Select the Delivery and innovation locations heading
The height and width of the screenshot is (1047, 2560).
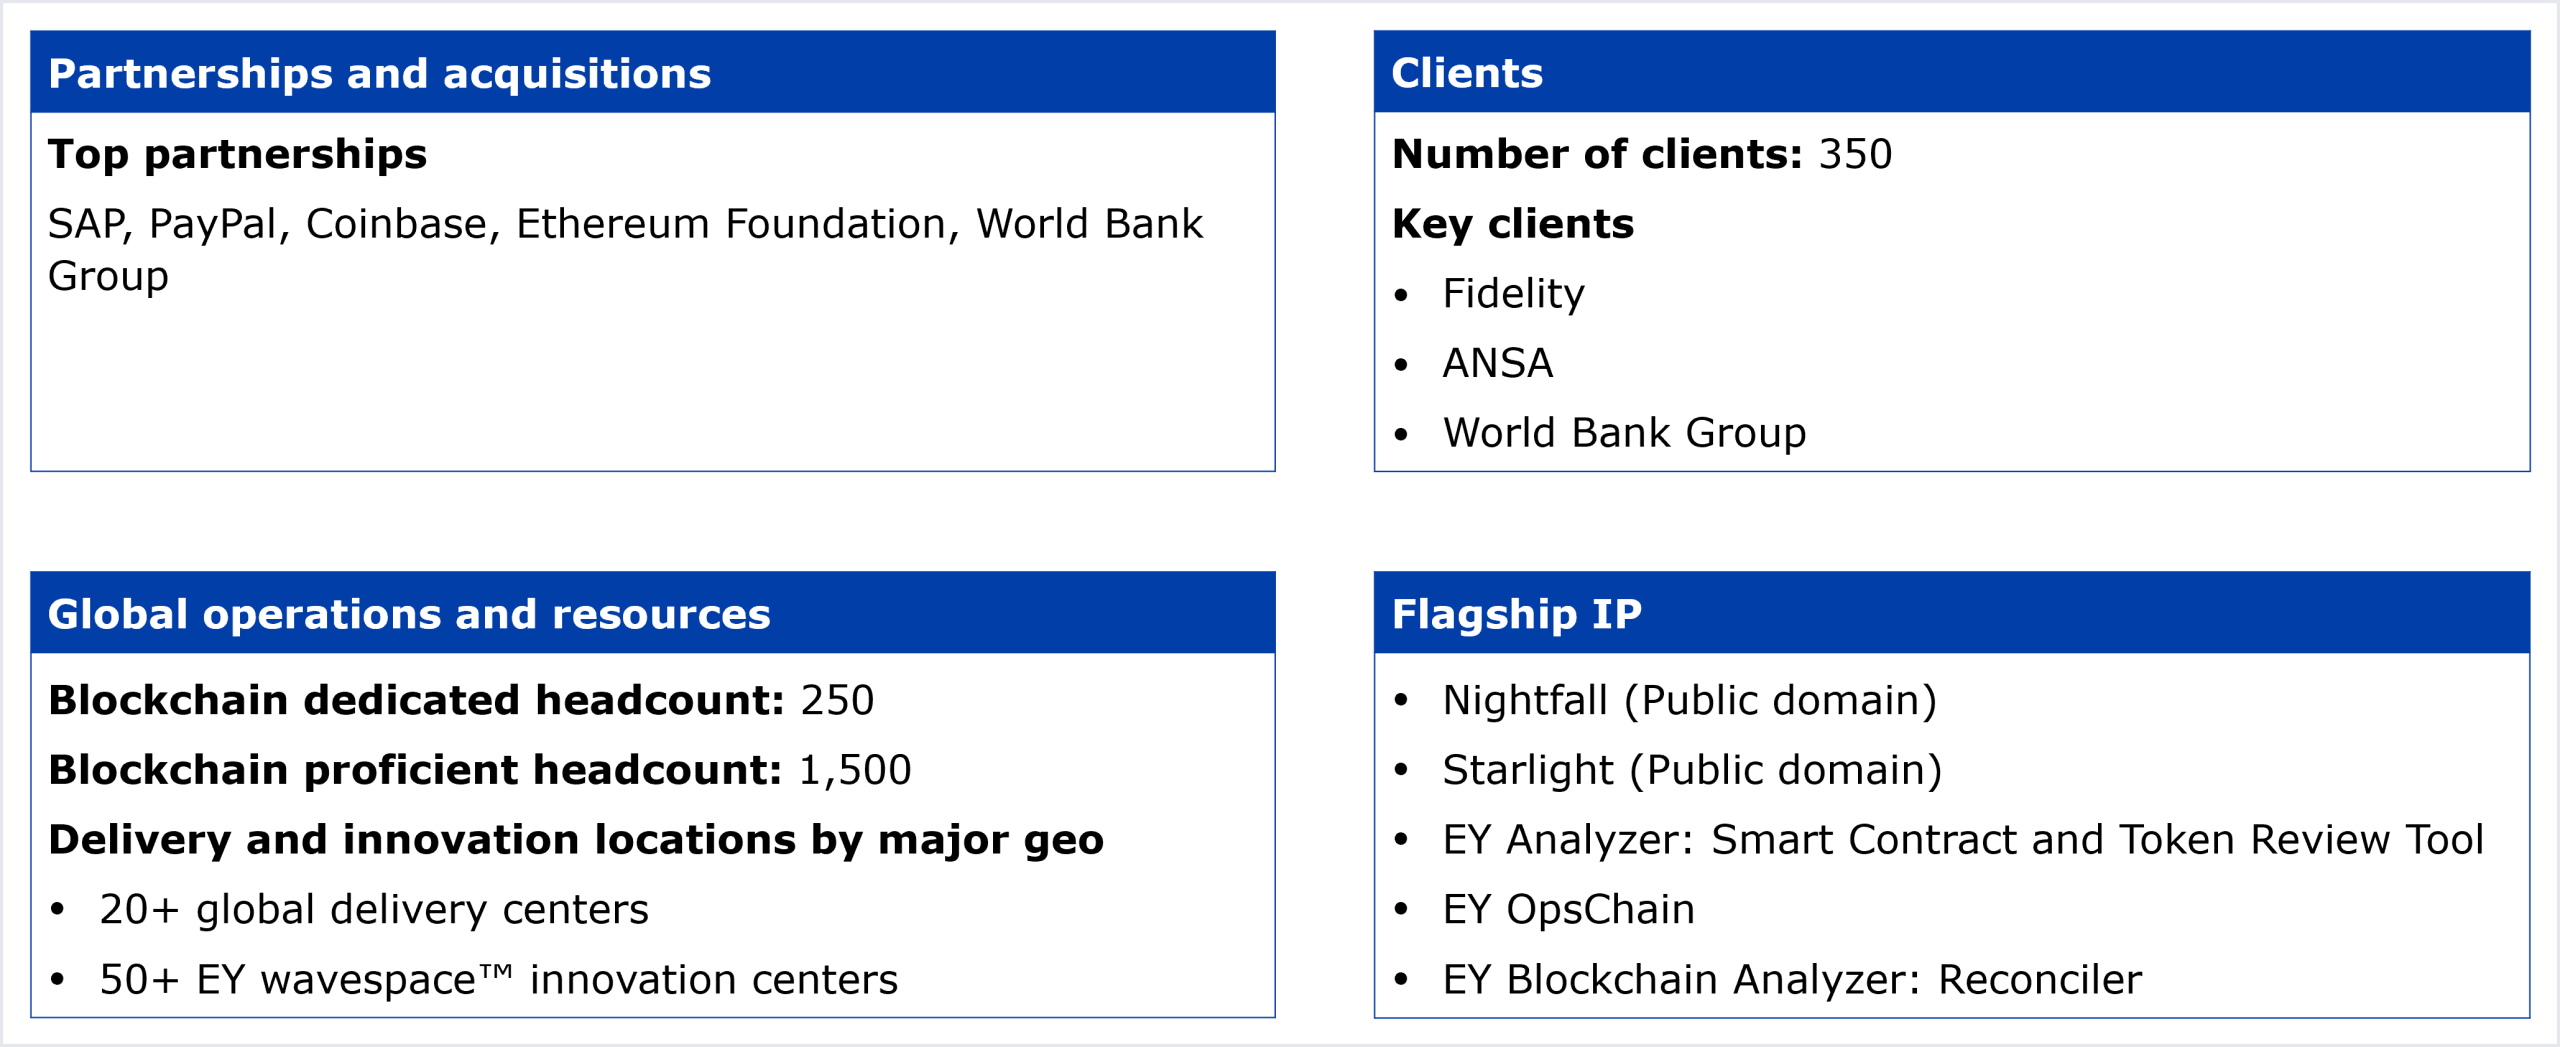pos(576,840)
